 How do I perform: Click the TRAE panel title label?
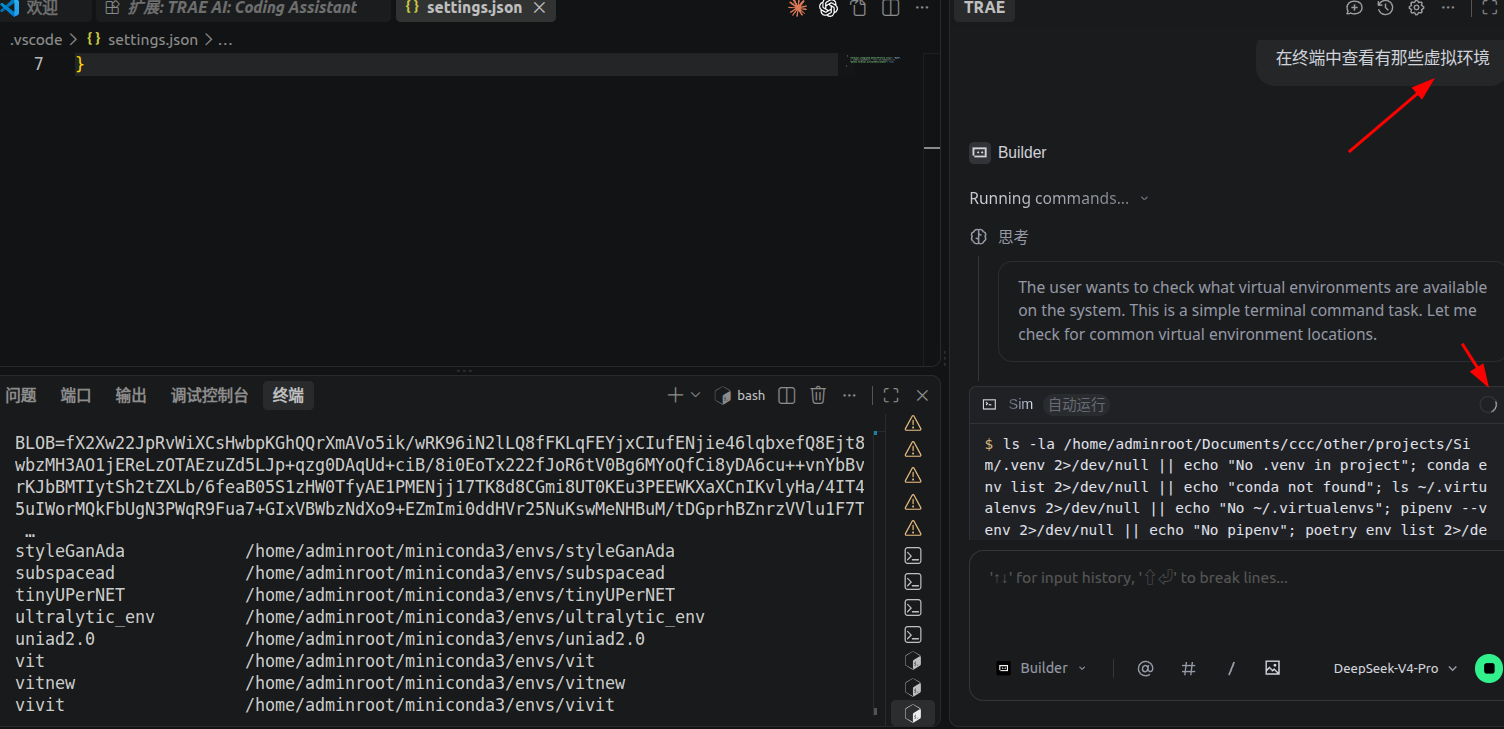coord(985,8)
